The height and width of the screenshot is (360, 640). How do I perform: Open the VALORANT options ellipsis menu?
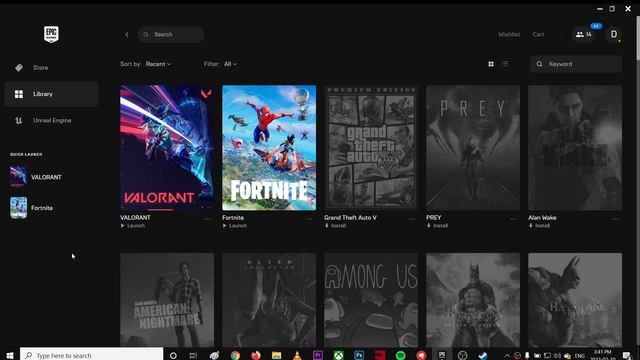207,219
